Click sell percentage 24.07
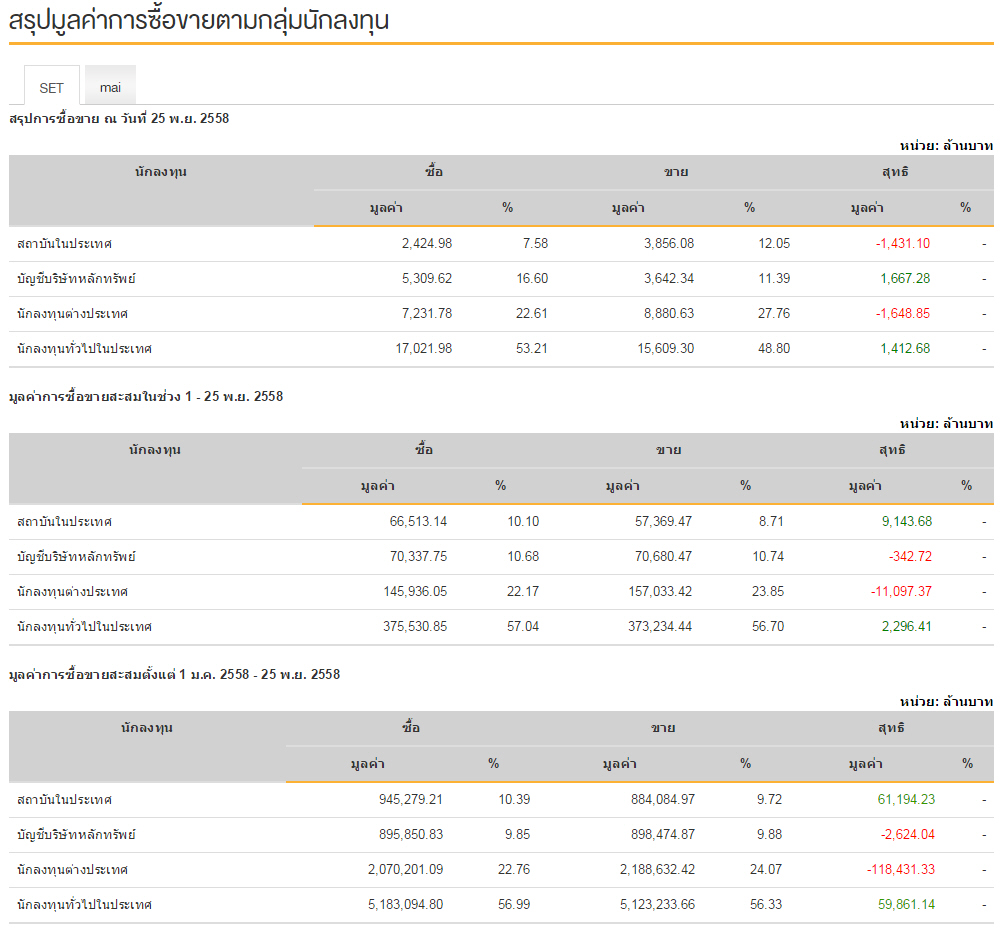The width and height of the screenshot is (1003, 936). [x=766, y=869]
